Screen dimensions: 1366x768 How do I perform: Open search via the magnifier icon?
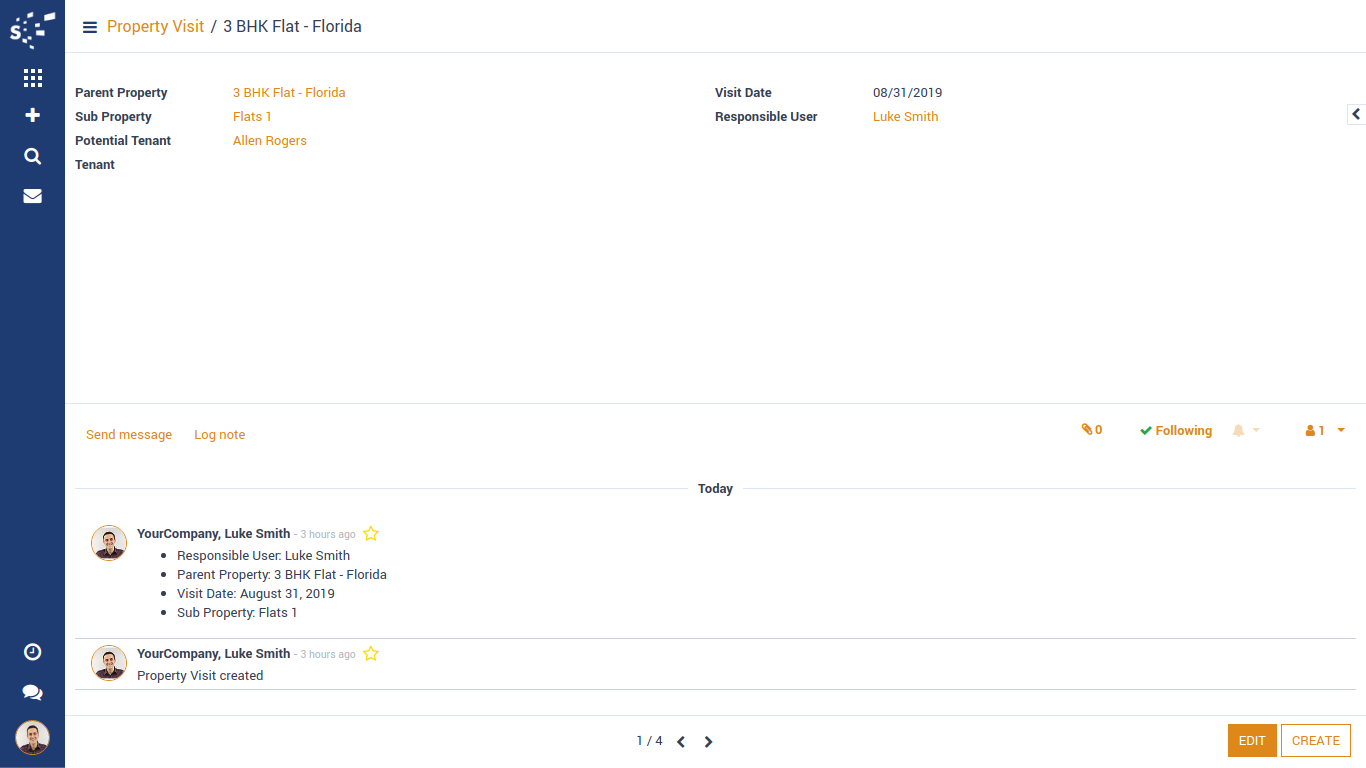click(x=32, y=156)
